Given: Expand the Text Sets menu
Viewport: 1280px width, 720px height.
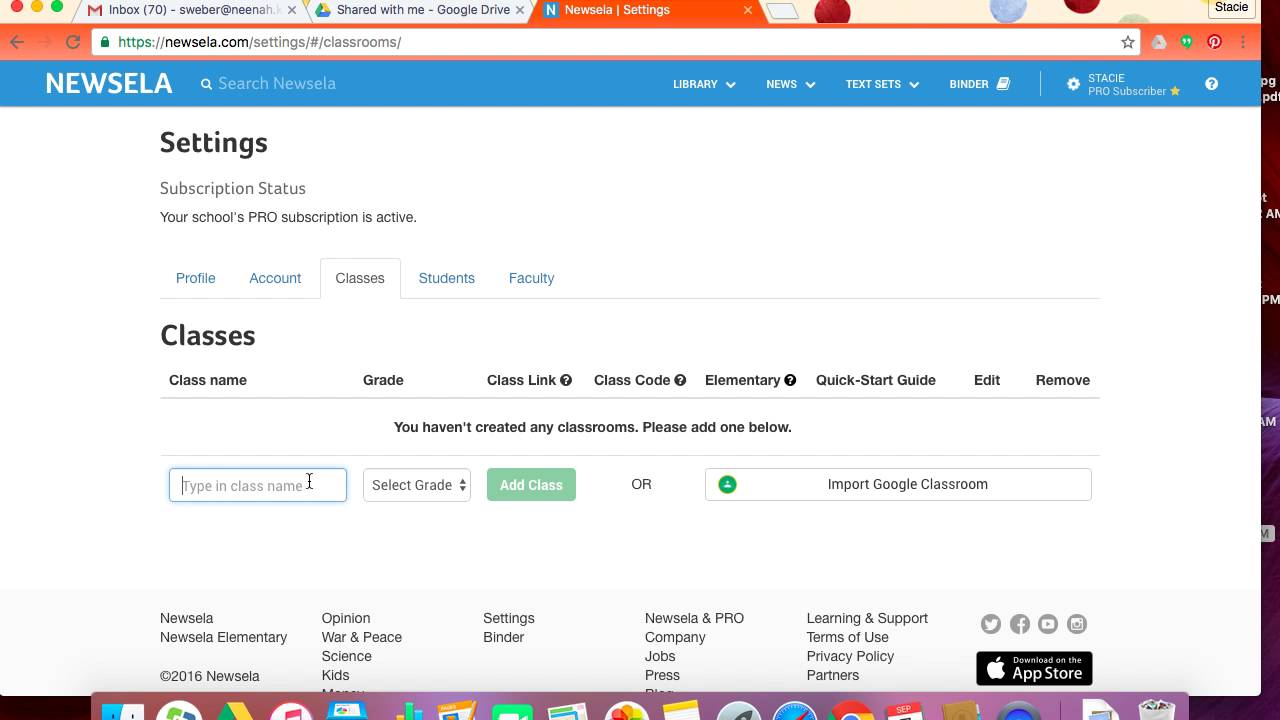Looking at the screenshot, I should pos(882,84).
